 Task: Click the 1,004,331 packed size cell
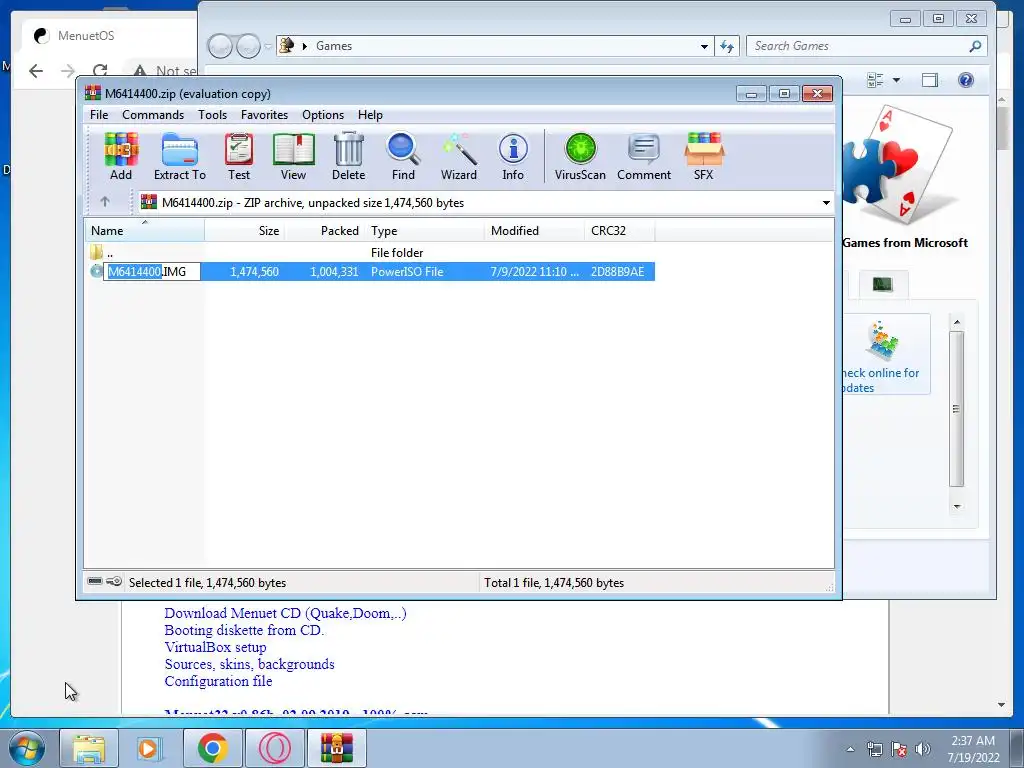pyautogui.click(x=334, y=272)
